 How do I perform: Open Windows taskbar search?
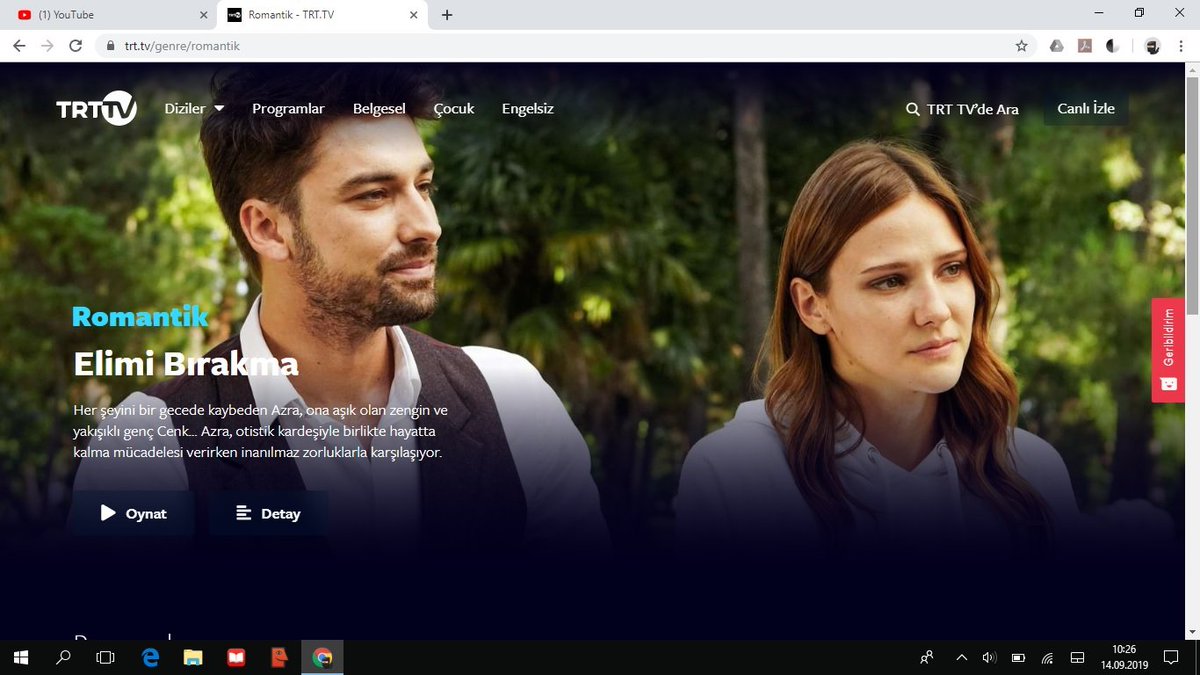click(63, 657)
